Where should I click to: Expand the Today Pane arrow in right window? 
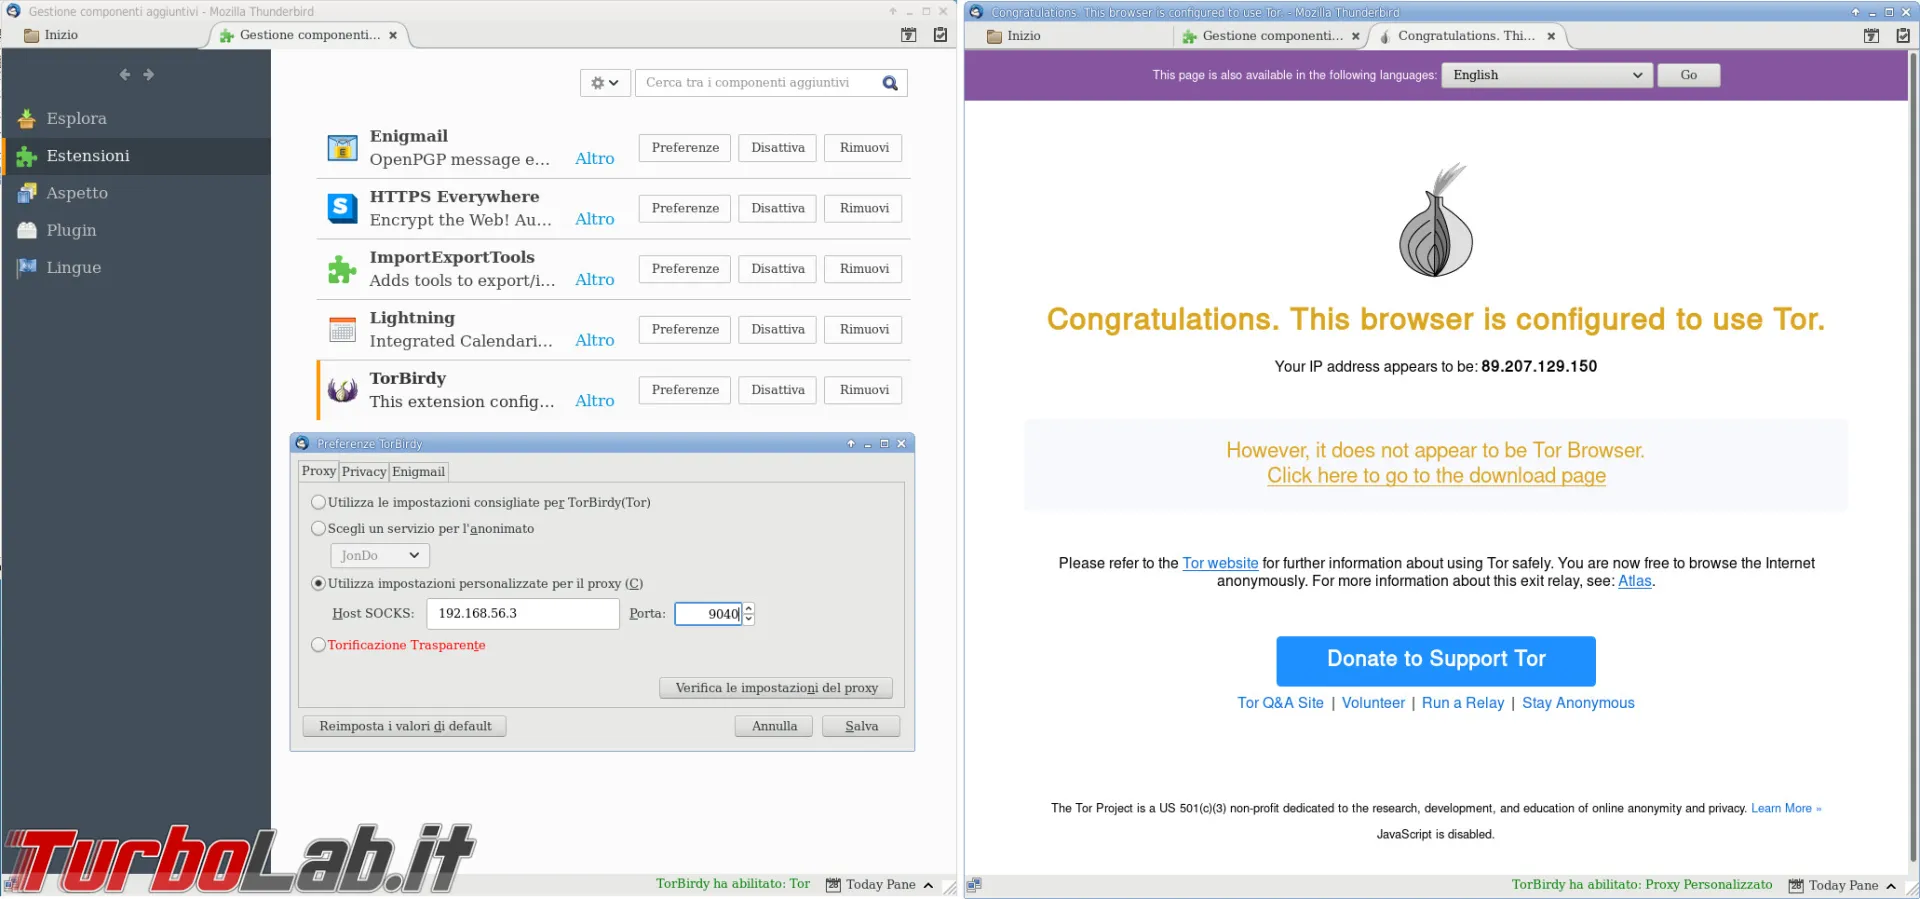(1891, 886)
